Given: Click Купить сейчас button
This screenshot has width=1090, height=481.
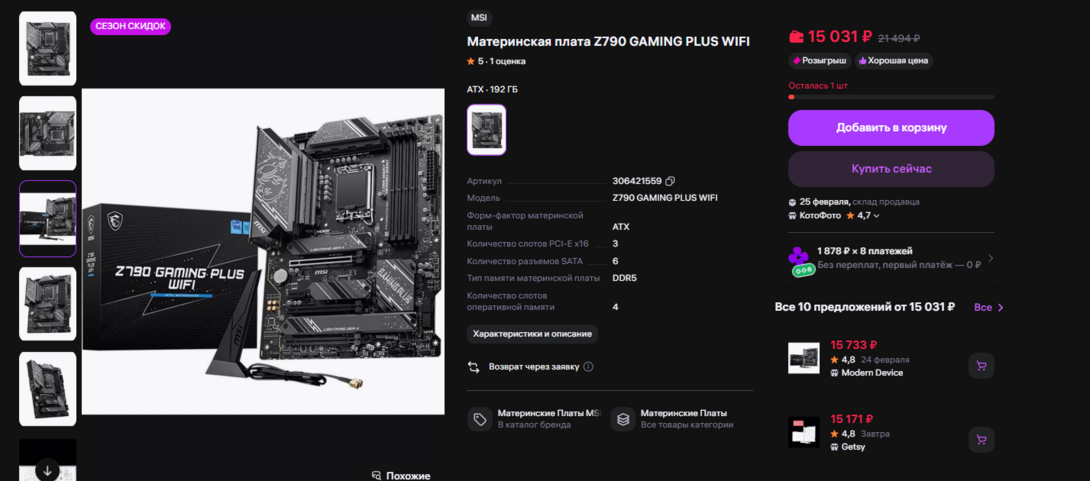Looking at the screenshot, I should pyautogui.click(x=891, y=169).
